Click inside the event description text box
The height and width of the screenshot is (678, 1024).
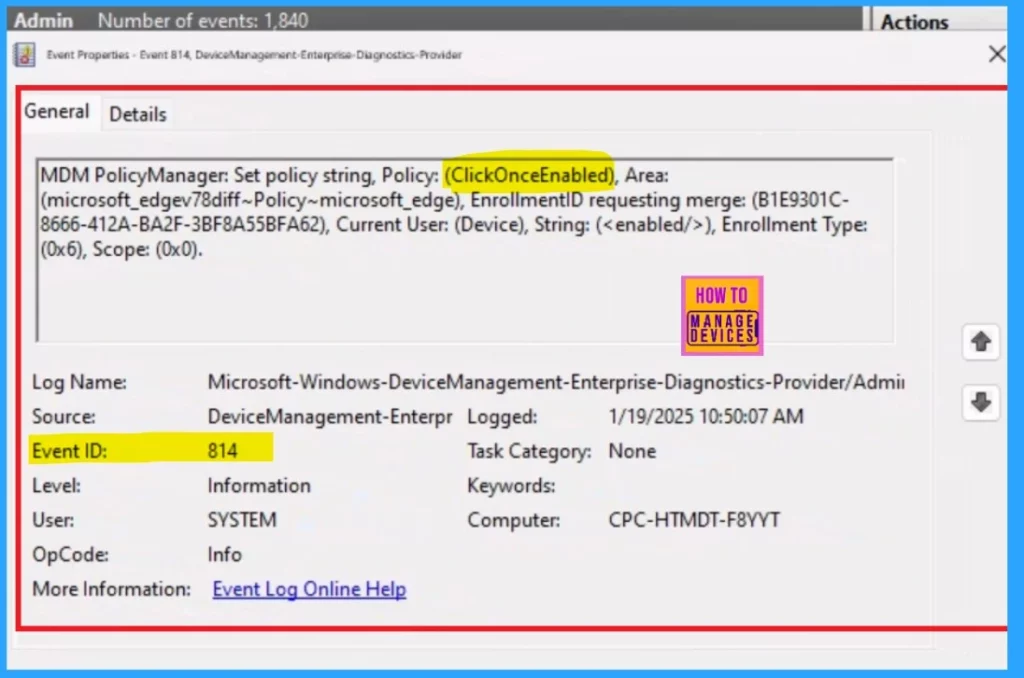[465, 250]
